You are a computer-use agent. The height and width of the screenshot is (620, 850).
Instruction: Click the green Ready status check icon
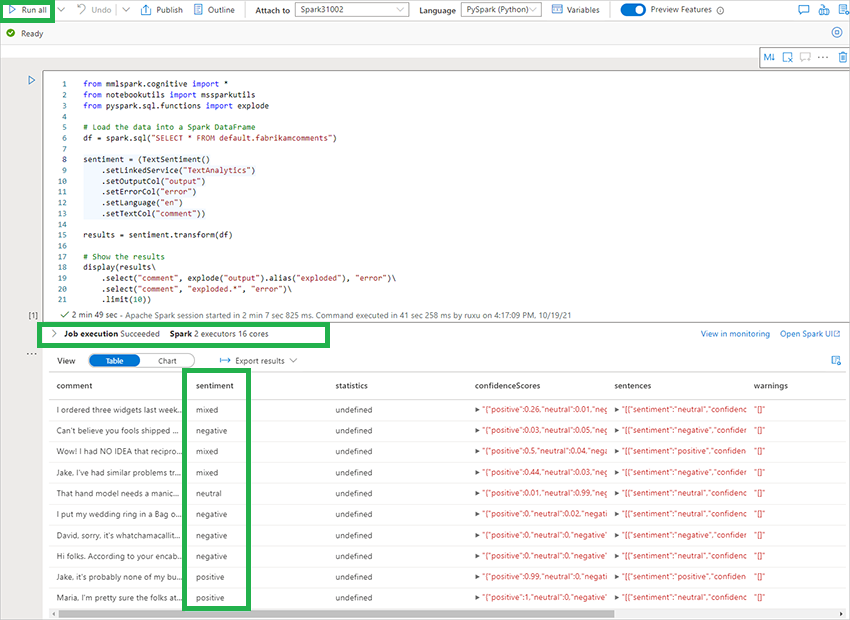tap(10, 33)
